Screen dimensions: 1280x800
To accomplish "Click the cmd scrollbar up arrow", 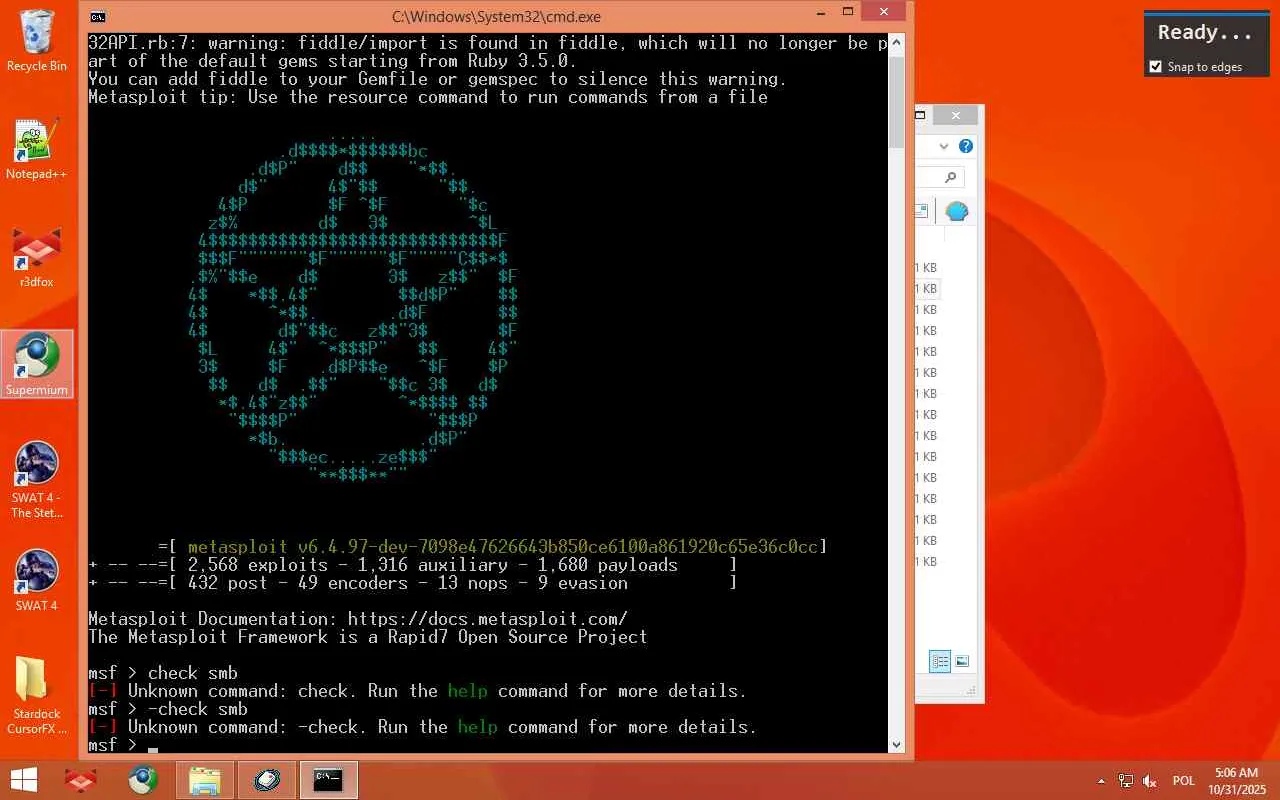I will [x=897, y=41].
